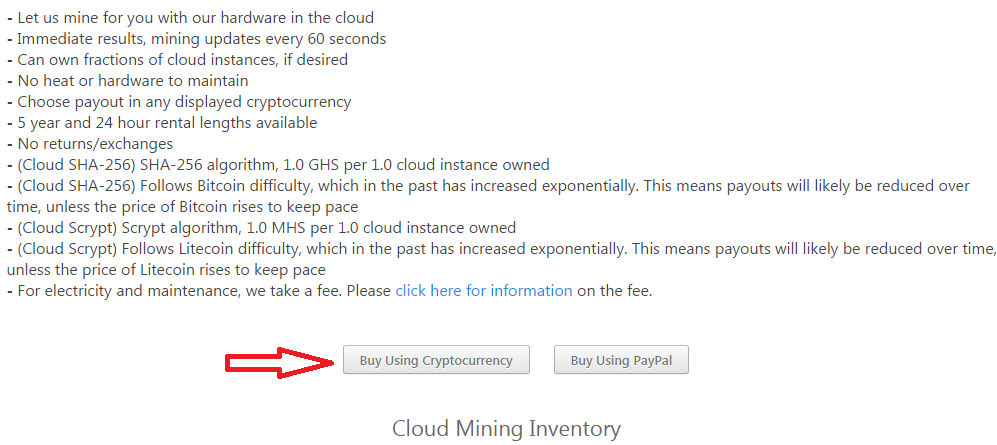The image size is (997, 445).
Task: Click the "Can own fractions of cloud instances" line
Action: [182, 60]
